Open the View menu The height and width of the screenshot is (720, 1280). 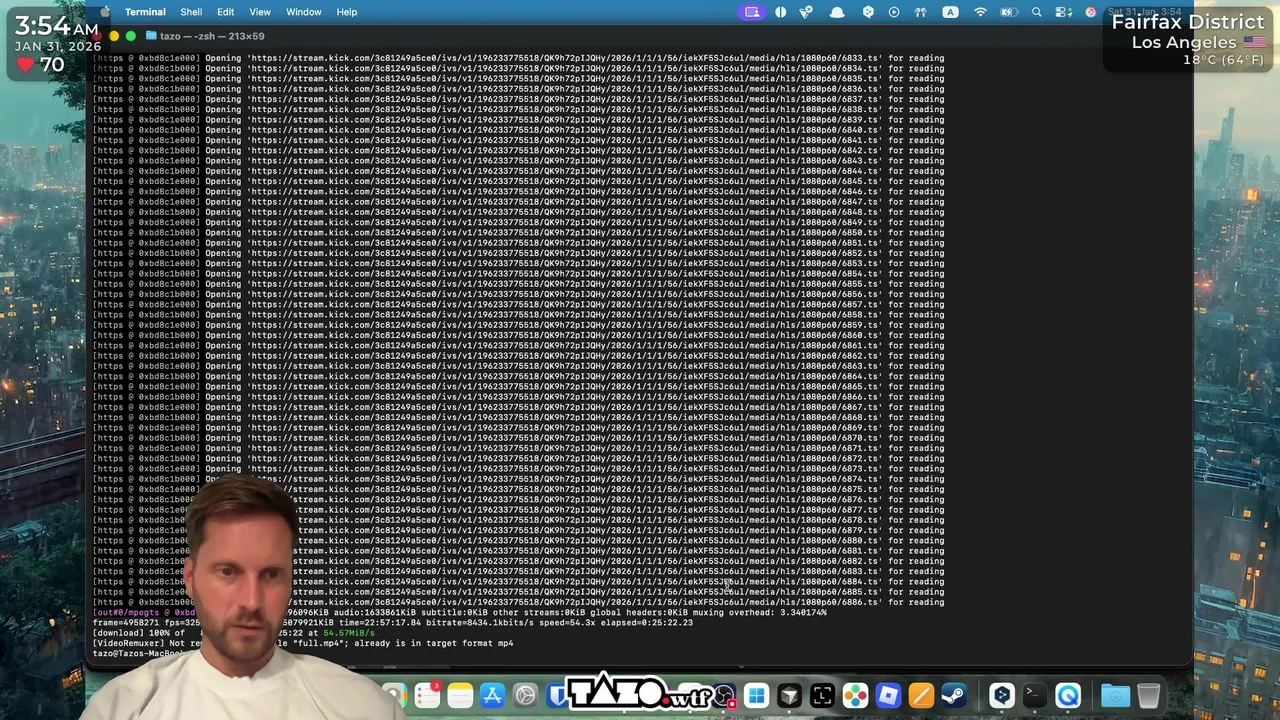tap(260, 12)
